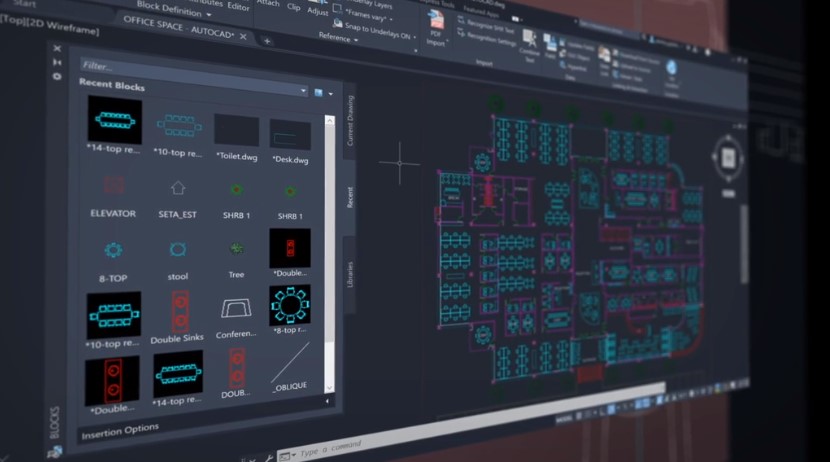Close the OFFICE SPACE - AUTOCAD tab
The height and width of the screenshot is (462, 830).
[243, 36]
